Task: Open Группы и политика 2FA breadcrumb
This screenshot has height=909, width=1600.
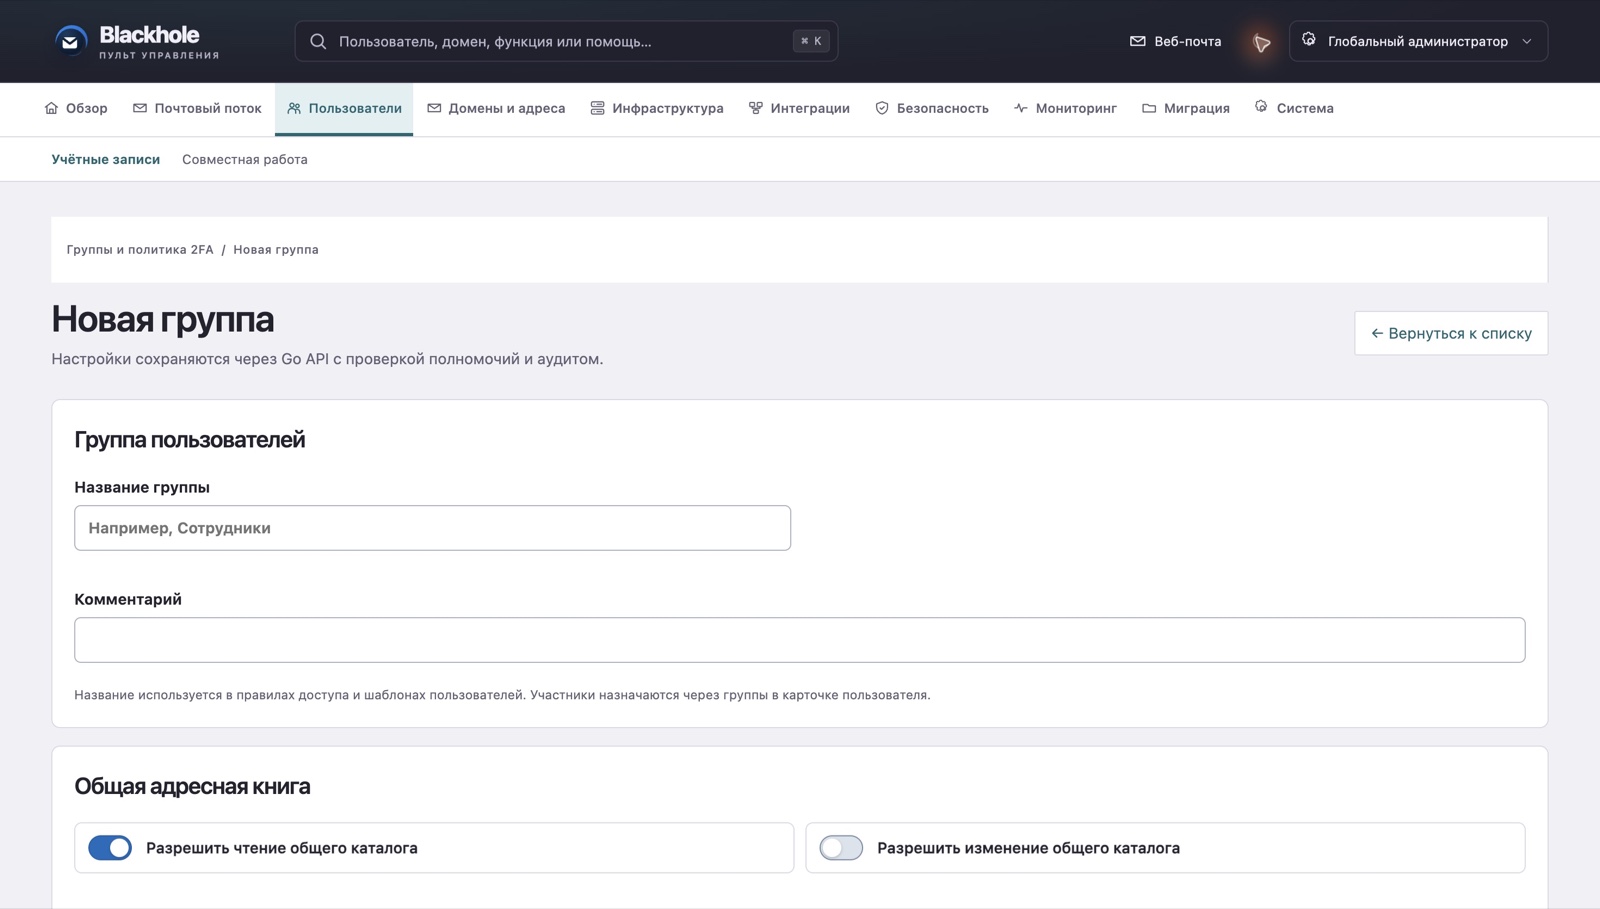Action: [x=140, y=250]
